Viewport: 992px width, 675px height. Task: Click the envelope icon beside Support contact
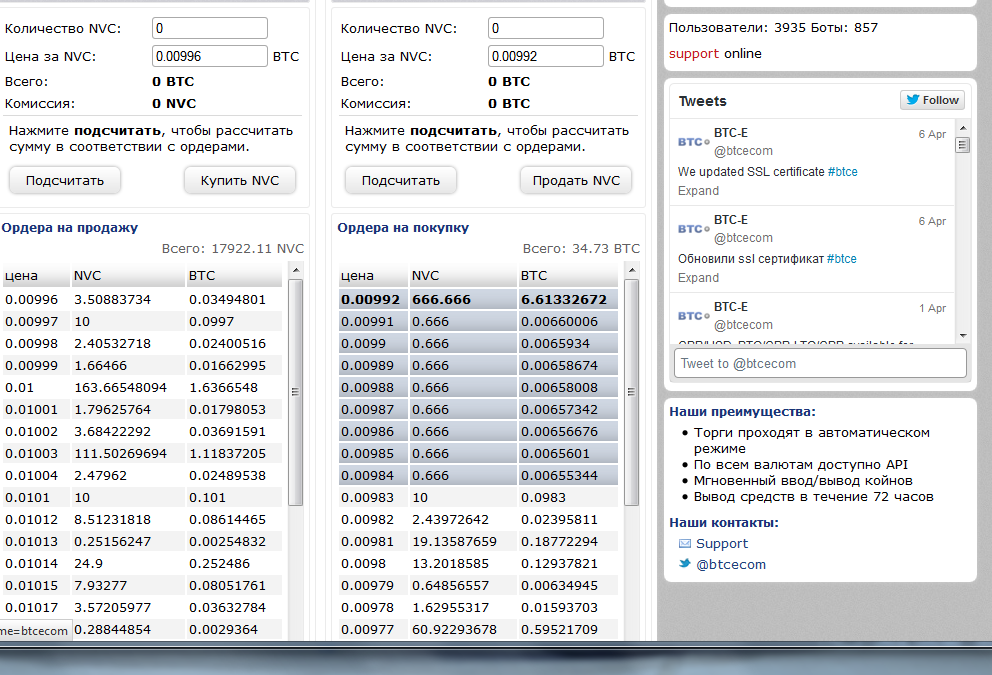point(685,544)
